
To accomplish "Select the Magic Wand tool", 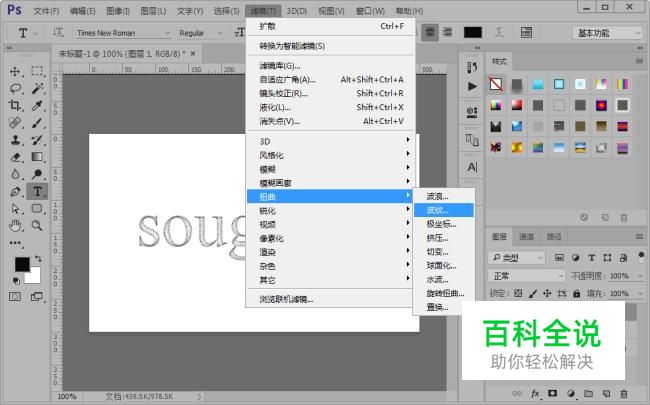I will pos(37,88).
